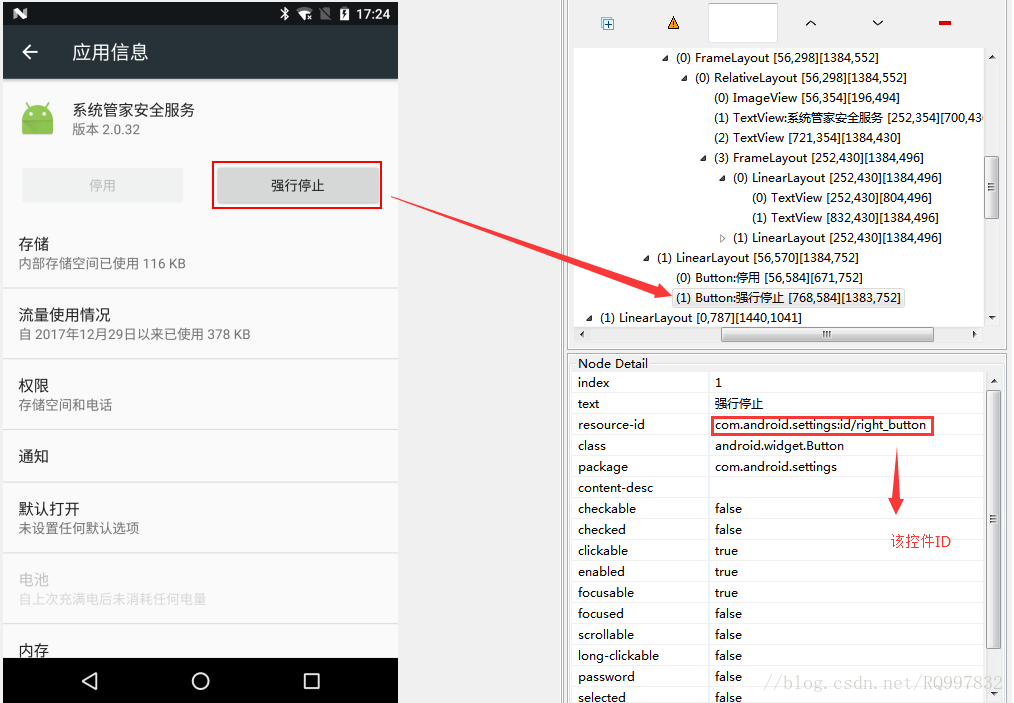The width and height of the screenshot is (1014, 703).
Task: Click the tree horizontal scrollbar right arrow
Action: tap(975, 334)
